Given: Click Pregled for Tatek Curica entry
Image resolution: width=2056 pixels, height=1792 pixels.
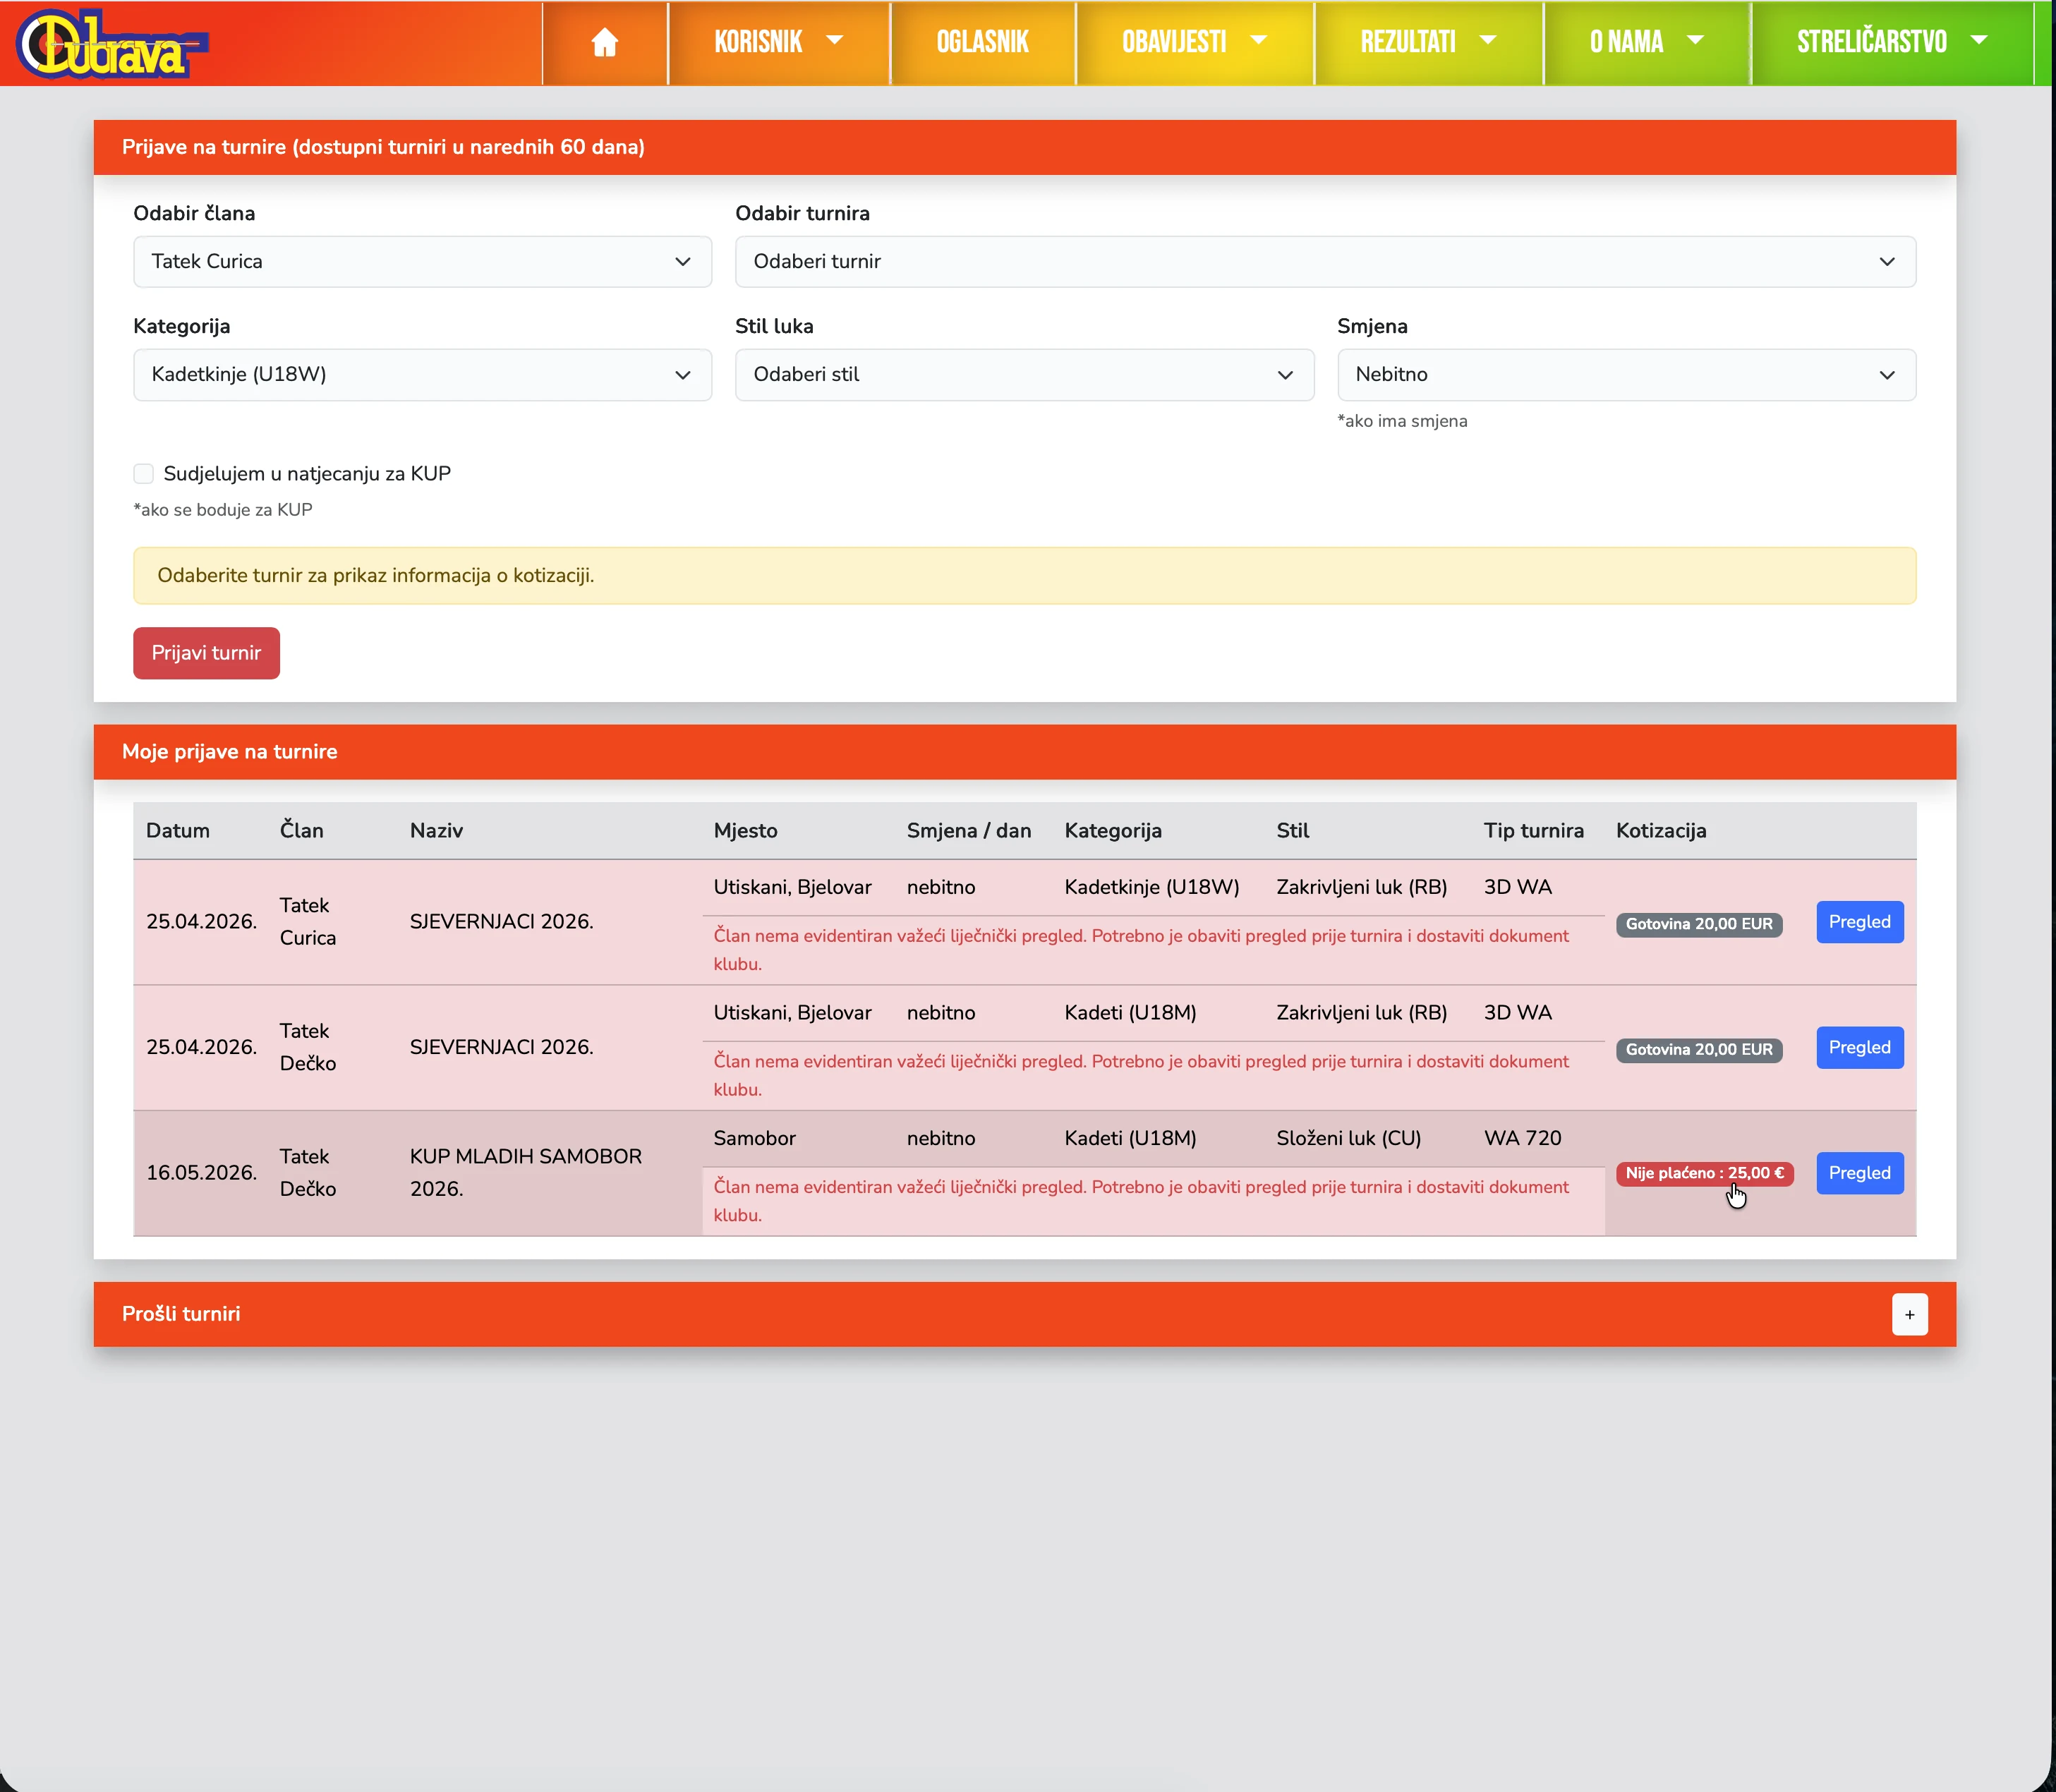Looking at the screenshot, I should coord(1858,922).
